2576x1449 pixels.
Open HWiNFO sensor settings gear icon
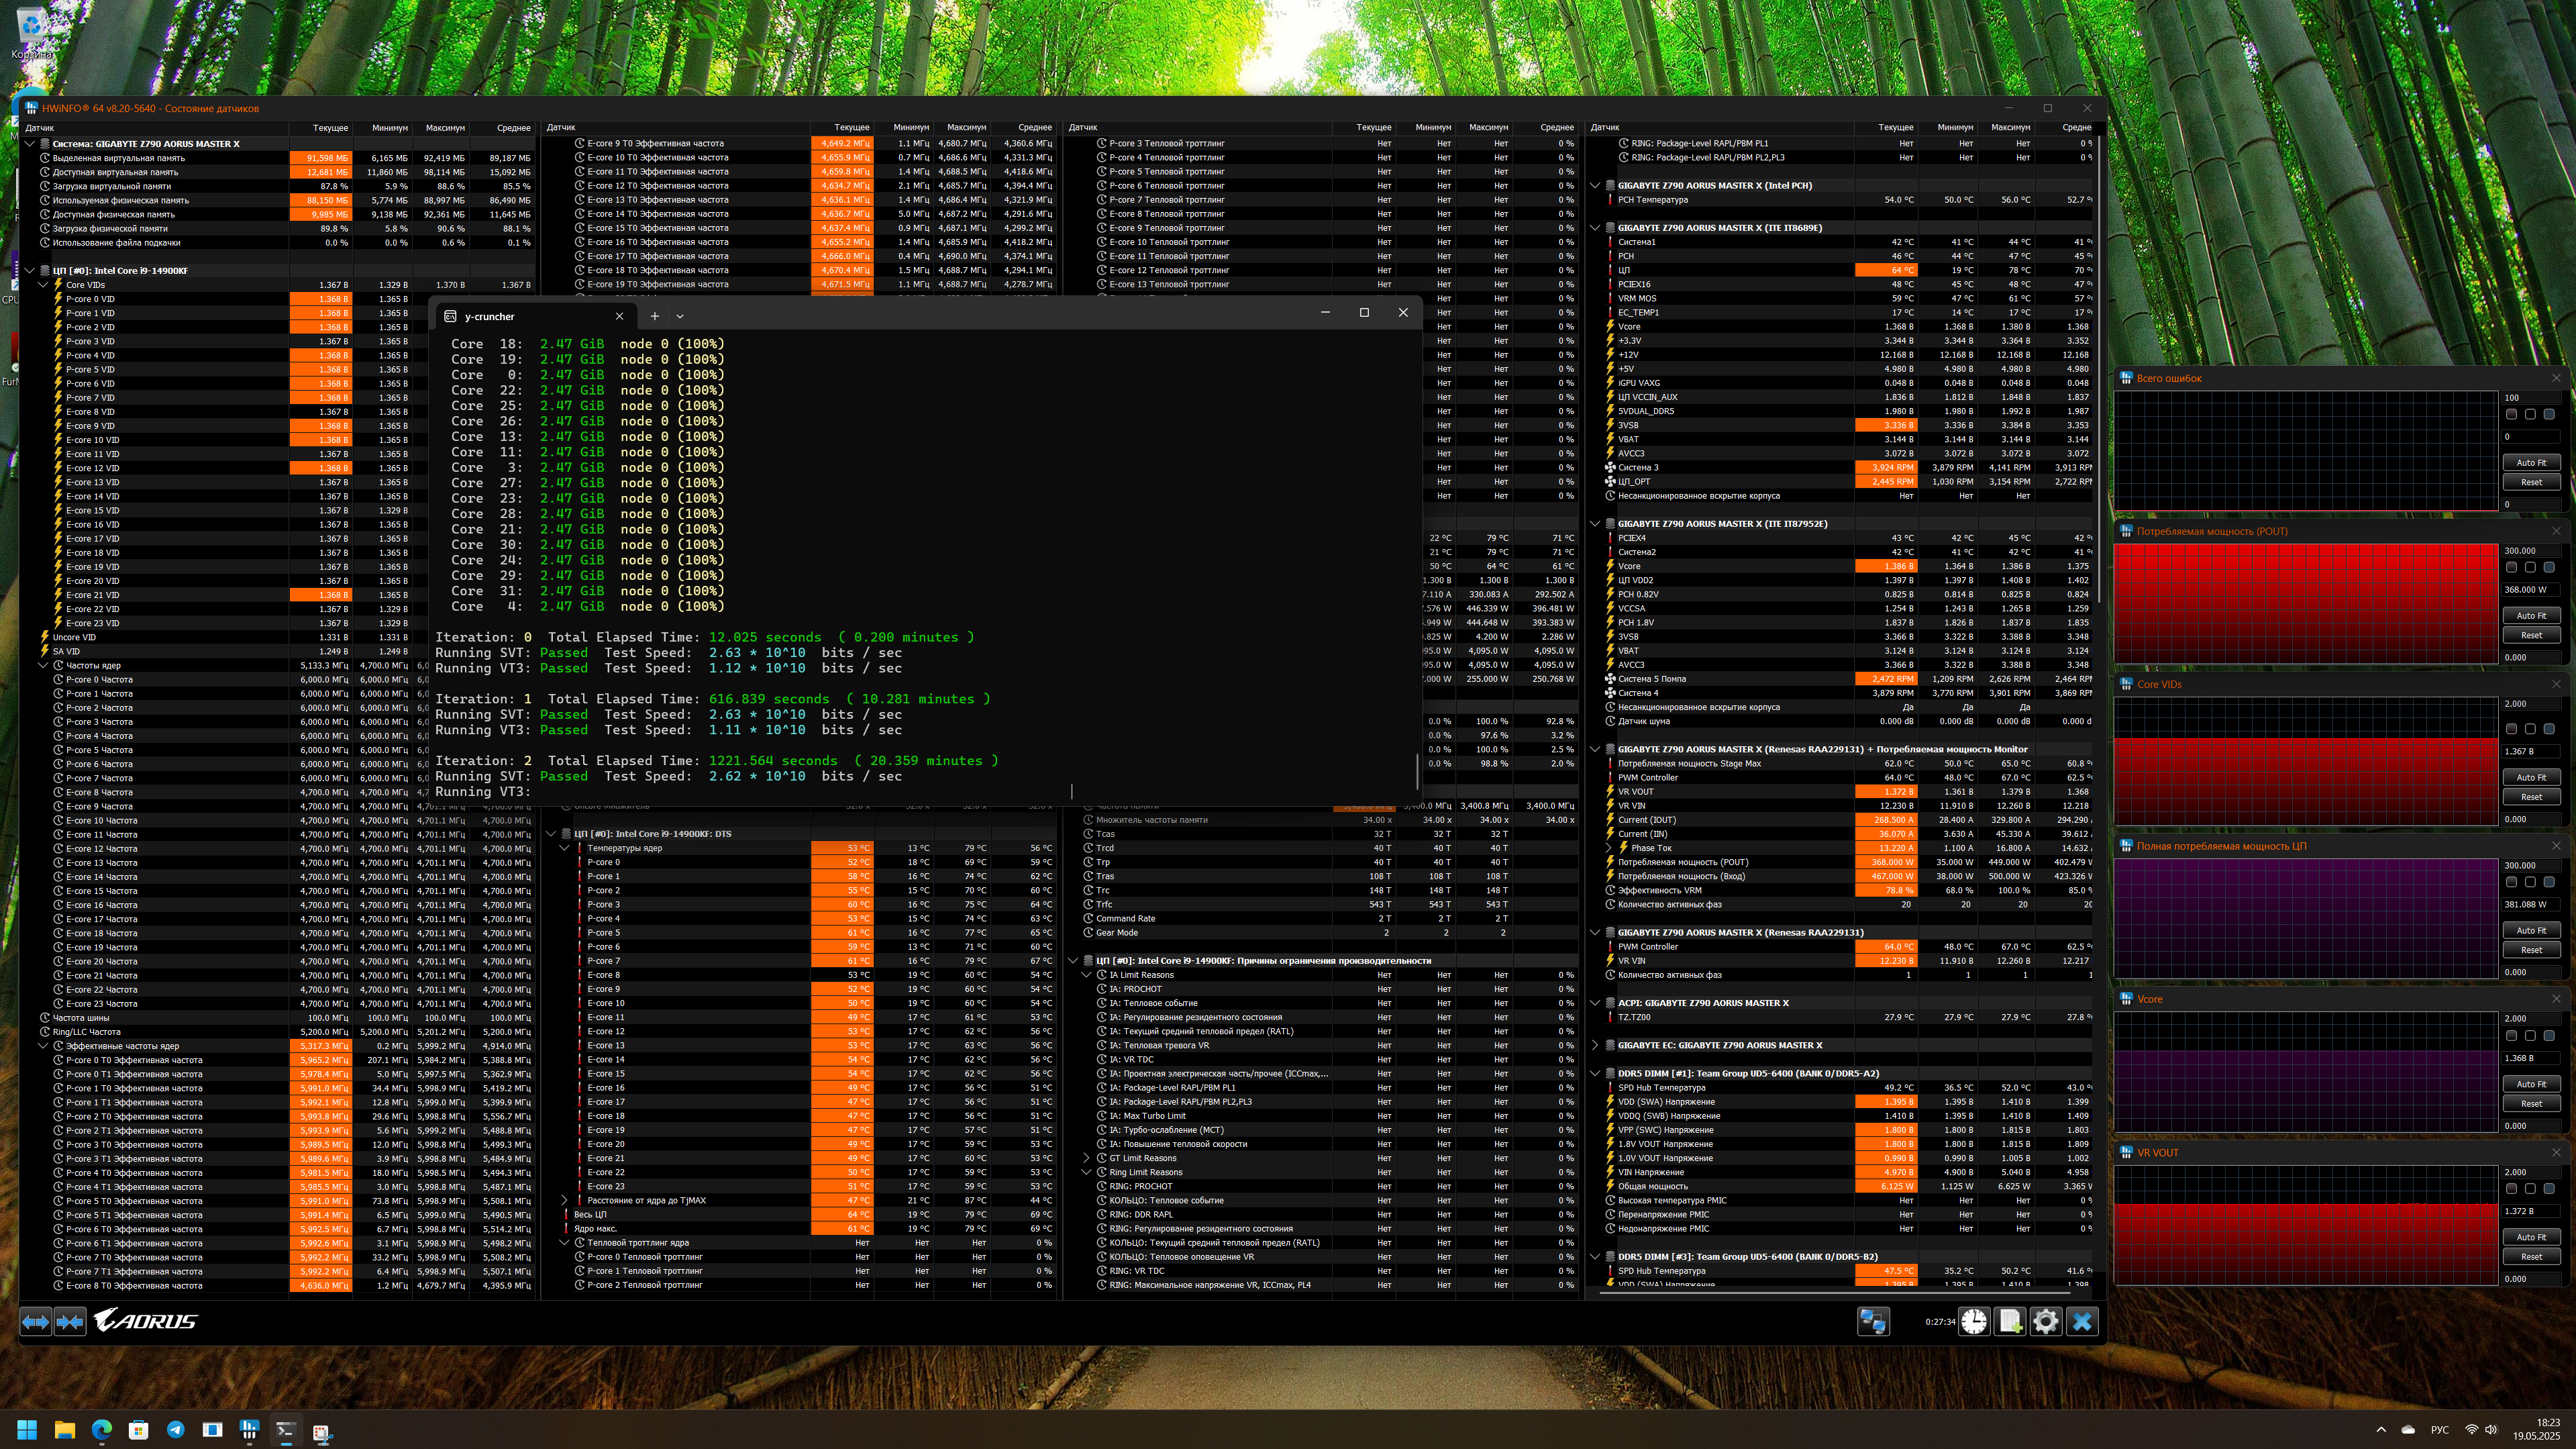click(2045, 1321)
